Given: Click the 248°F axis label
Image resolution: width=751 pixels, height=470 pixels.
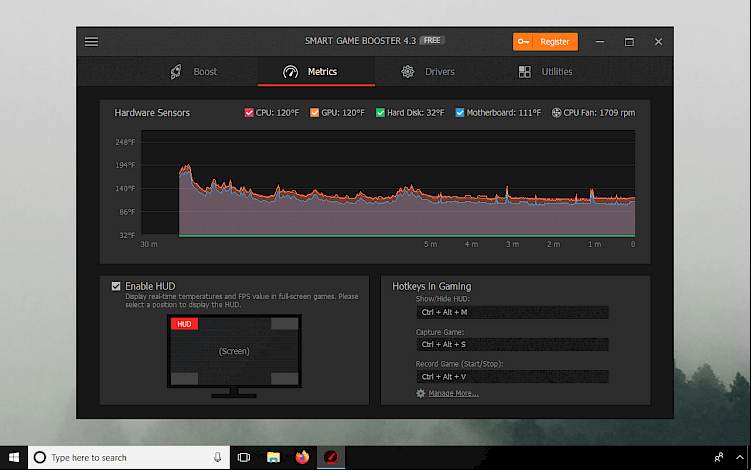Looking at the screenshot, I should click(125, 142).
